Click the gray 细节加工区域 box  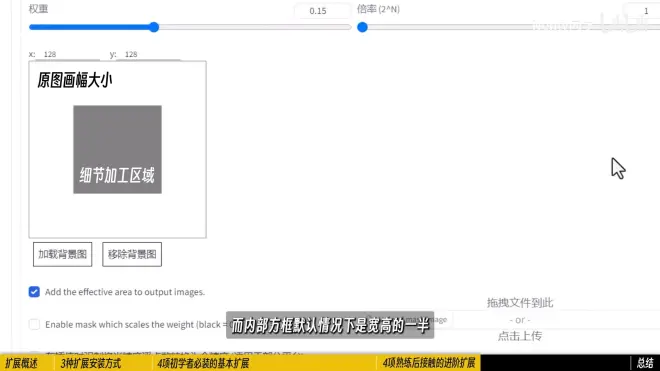point(117,149)
